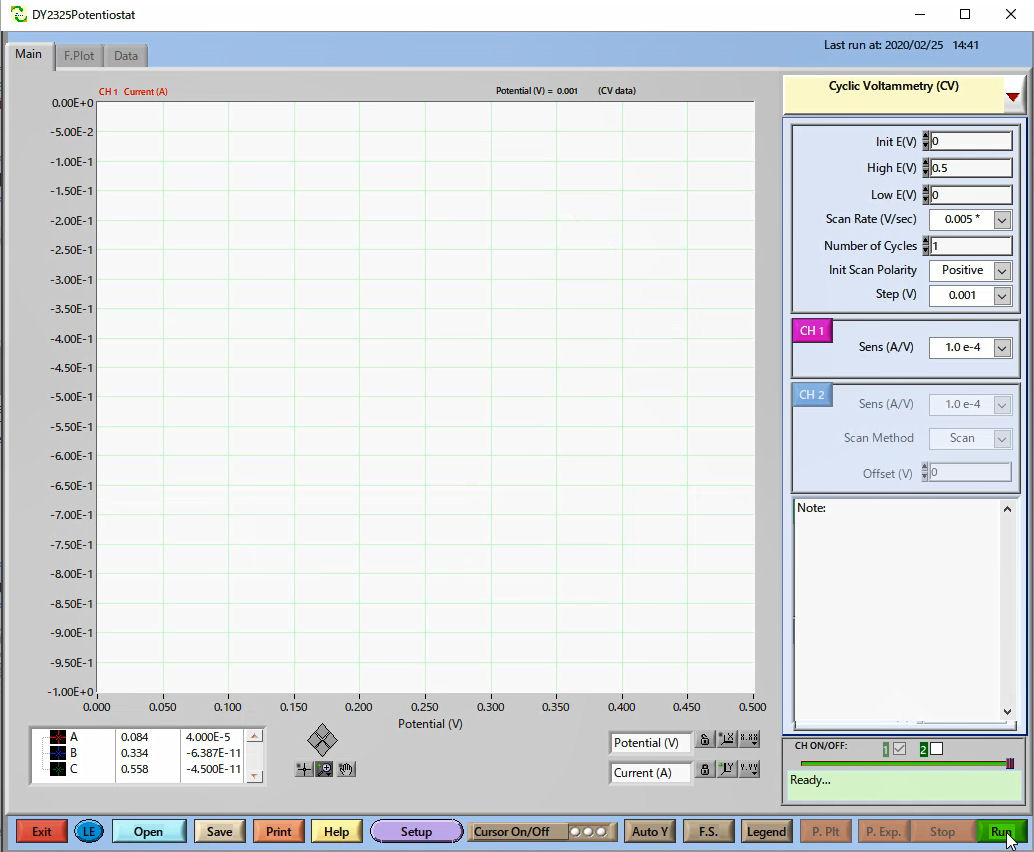Click the X-axis autoscale icon
The image size is (1034, 852).
(727, 740)
